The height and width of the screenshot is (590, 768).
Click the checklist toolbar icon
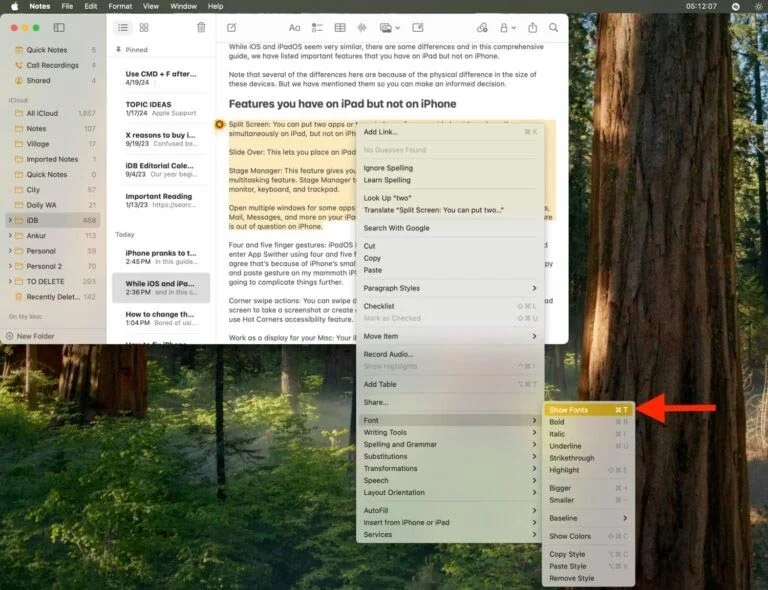[x=317, y=28]
